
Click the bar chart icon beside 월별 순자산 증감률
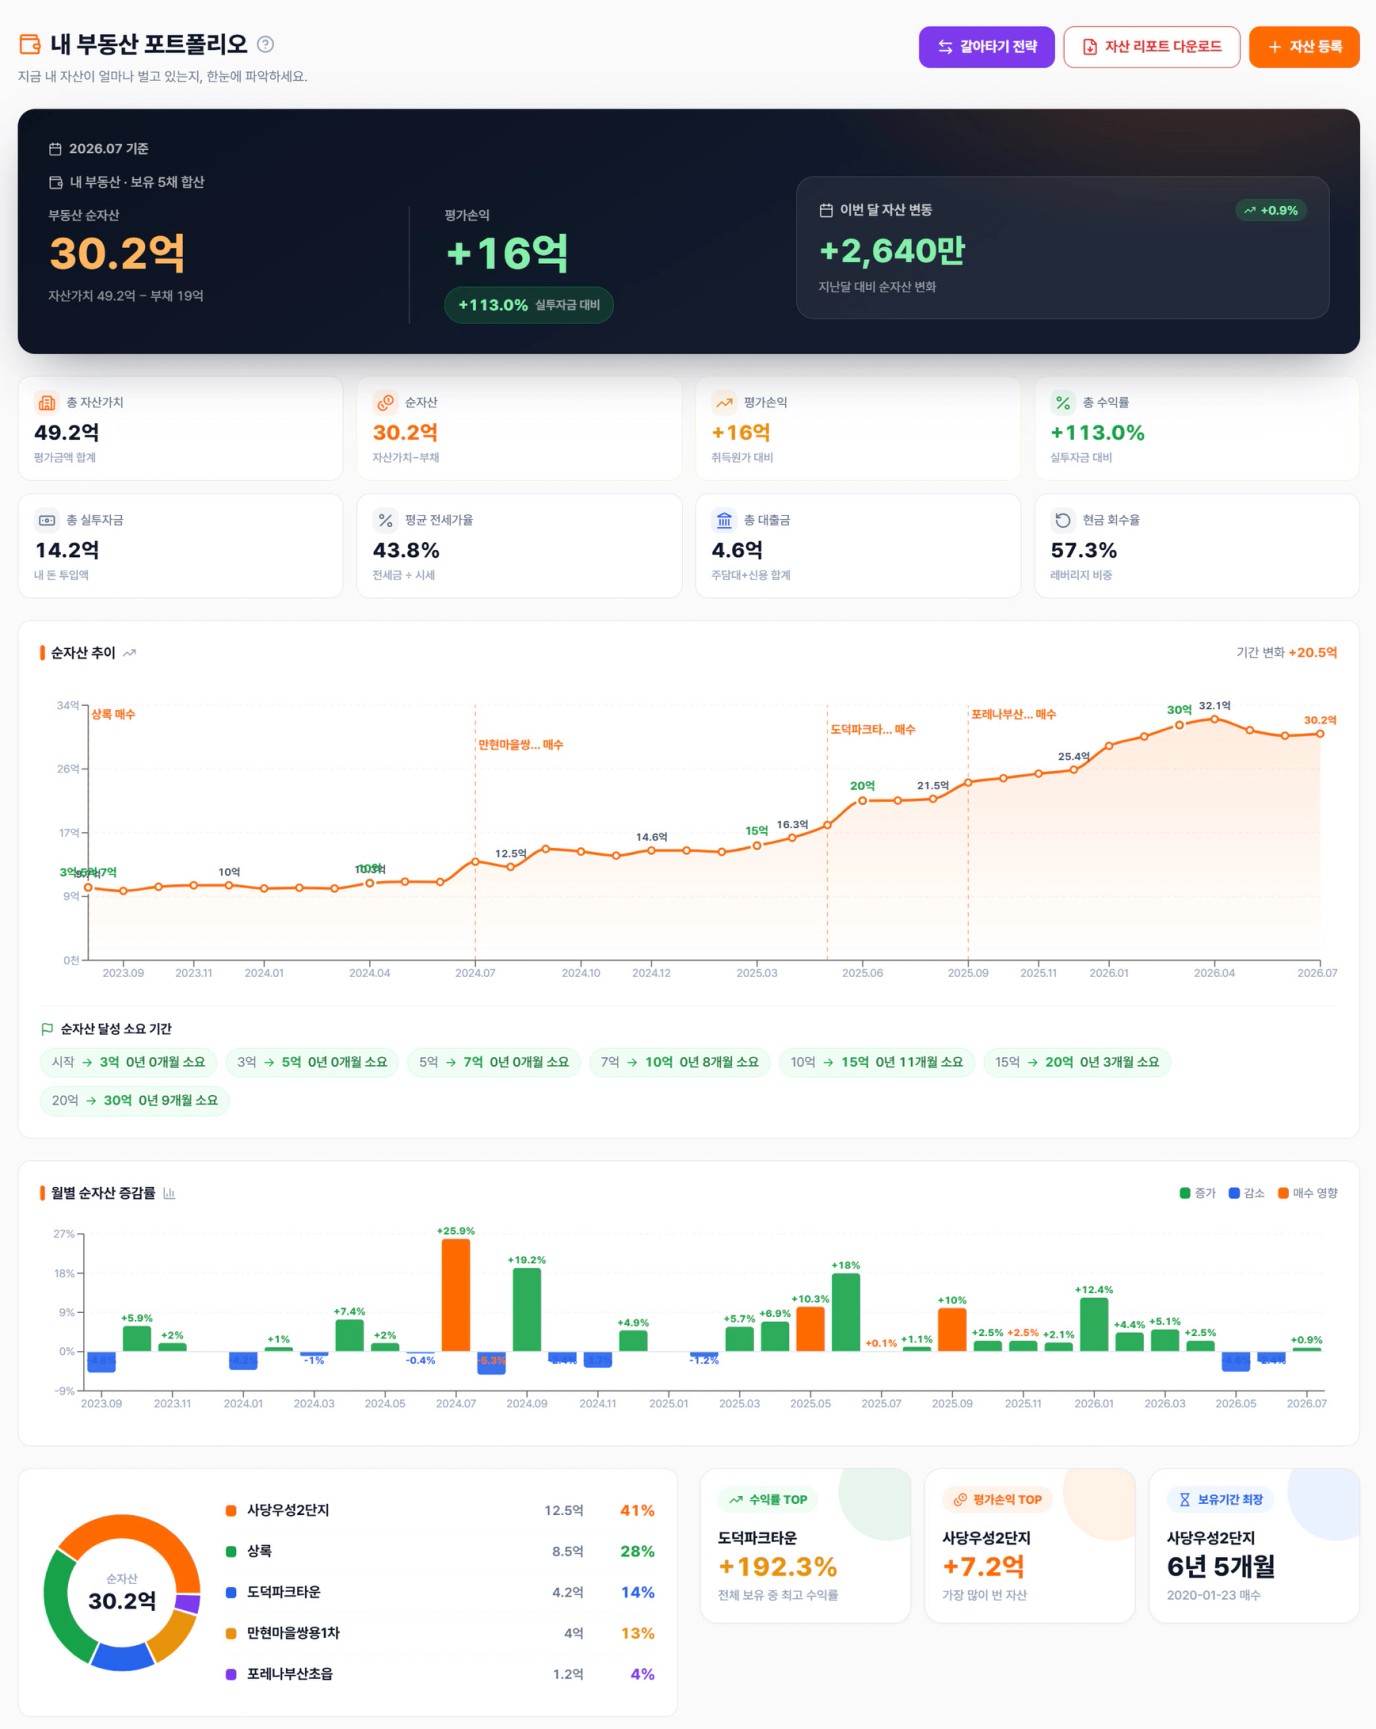click(x=169, y=1193)
